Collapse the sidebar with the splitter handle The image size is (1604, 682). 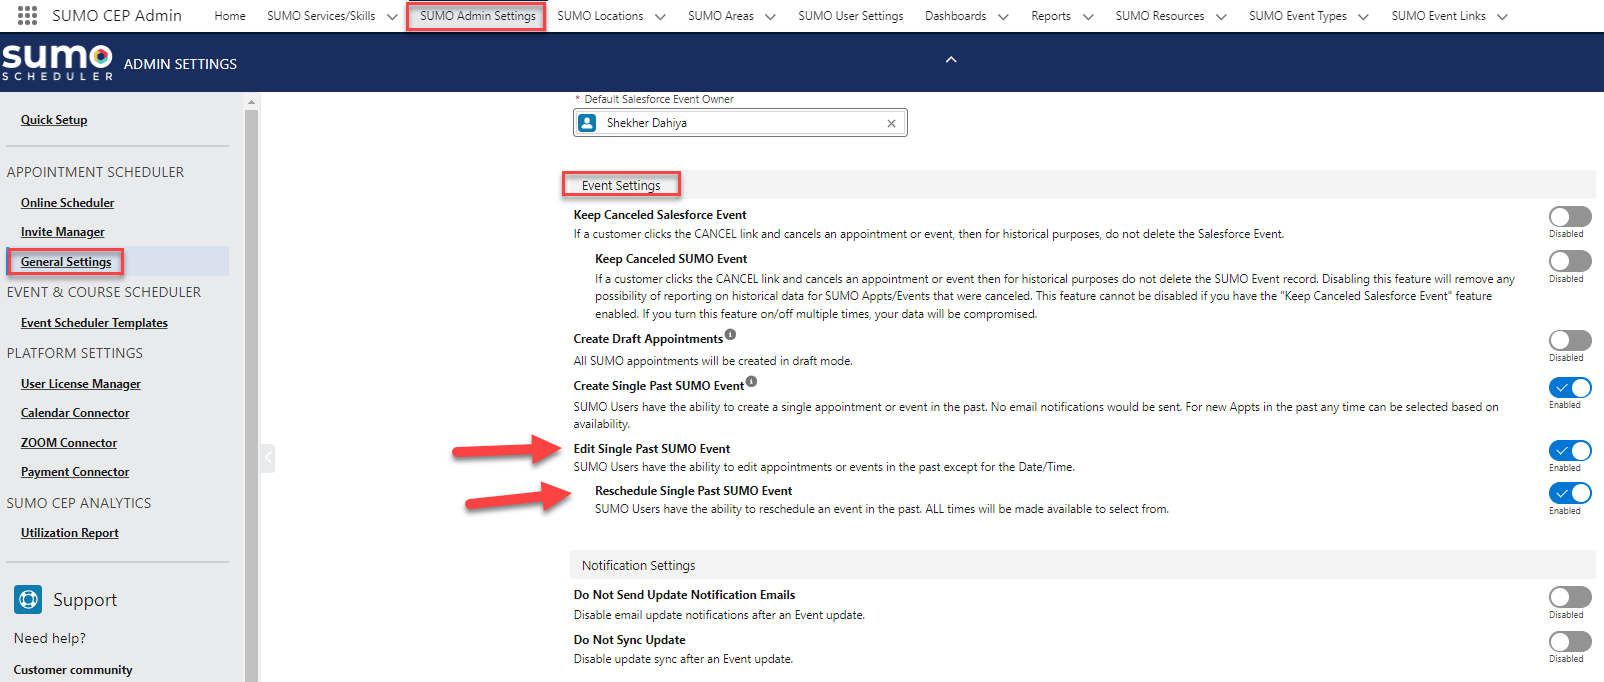click(x=267, y=458)
